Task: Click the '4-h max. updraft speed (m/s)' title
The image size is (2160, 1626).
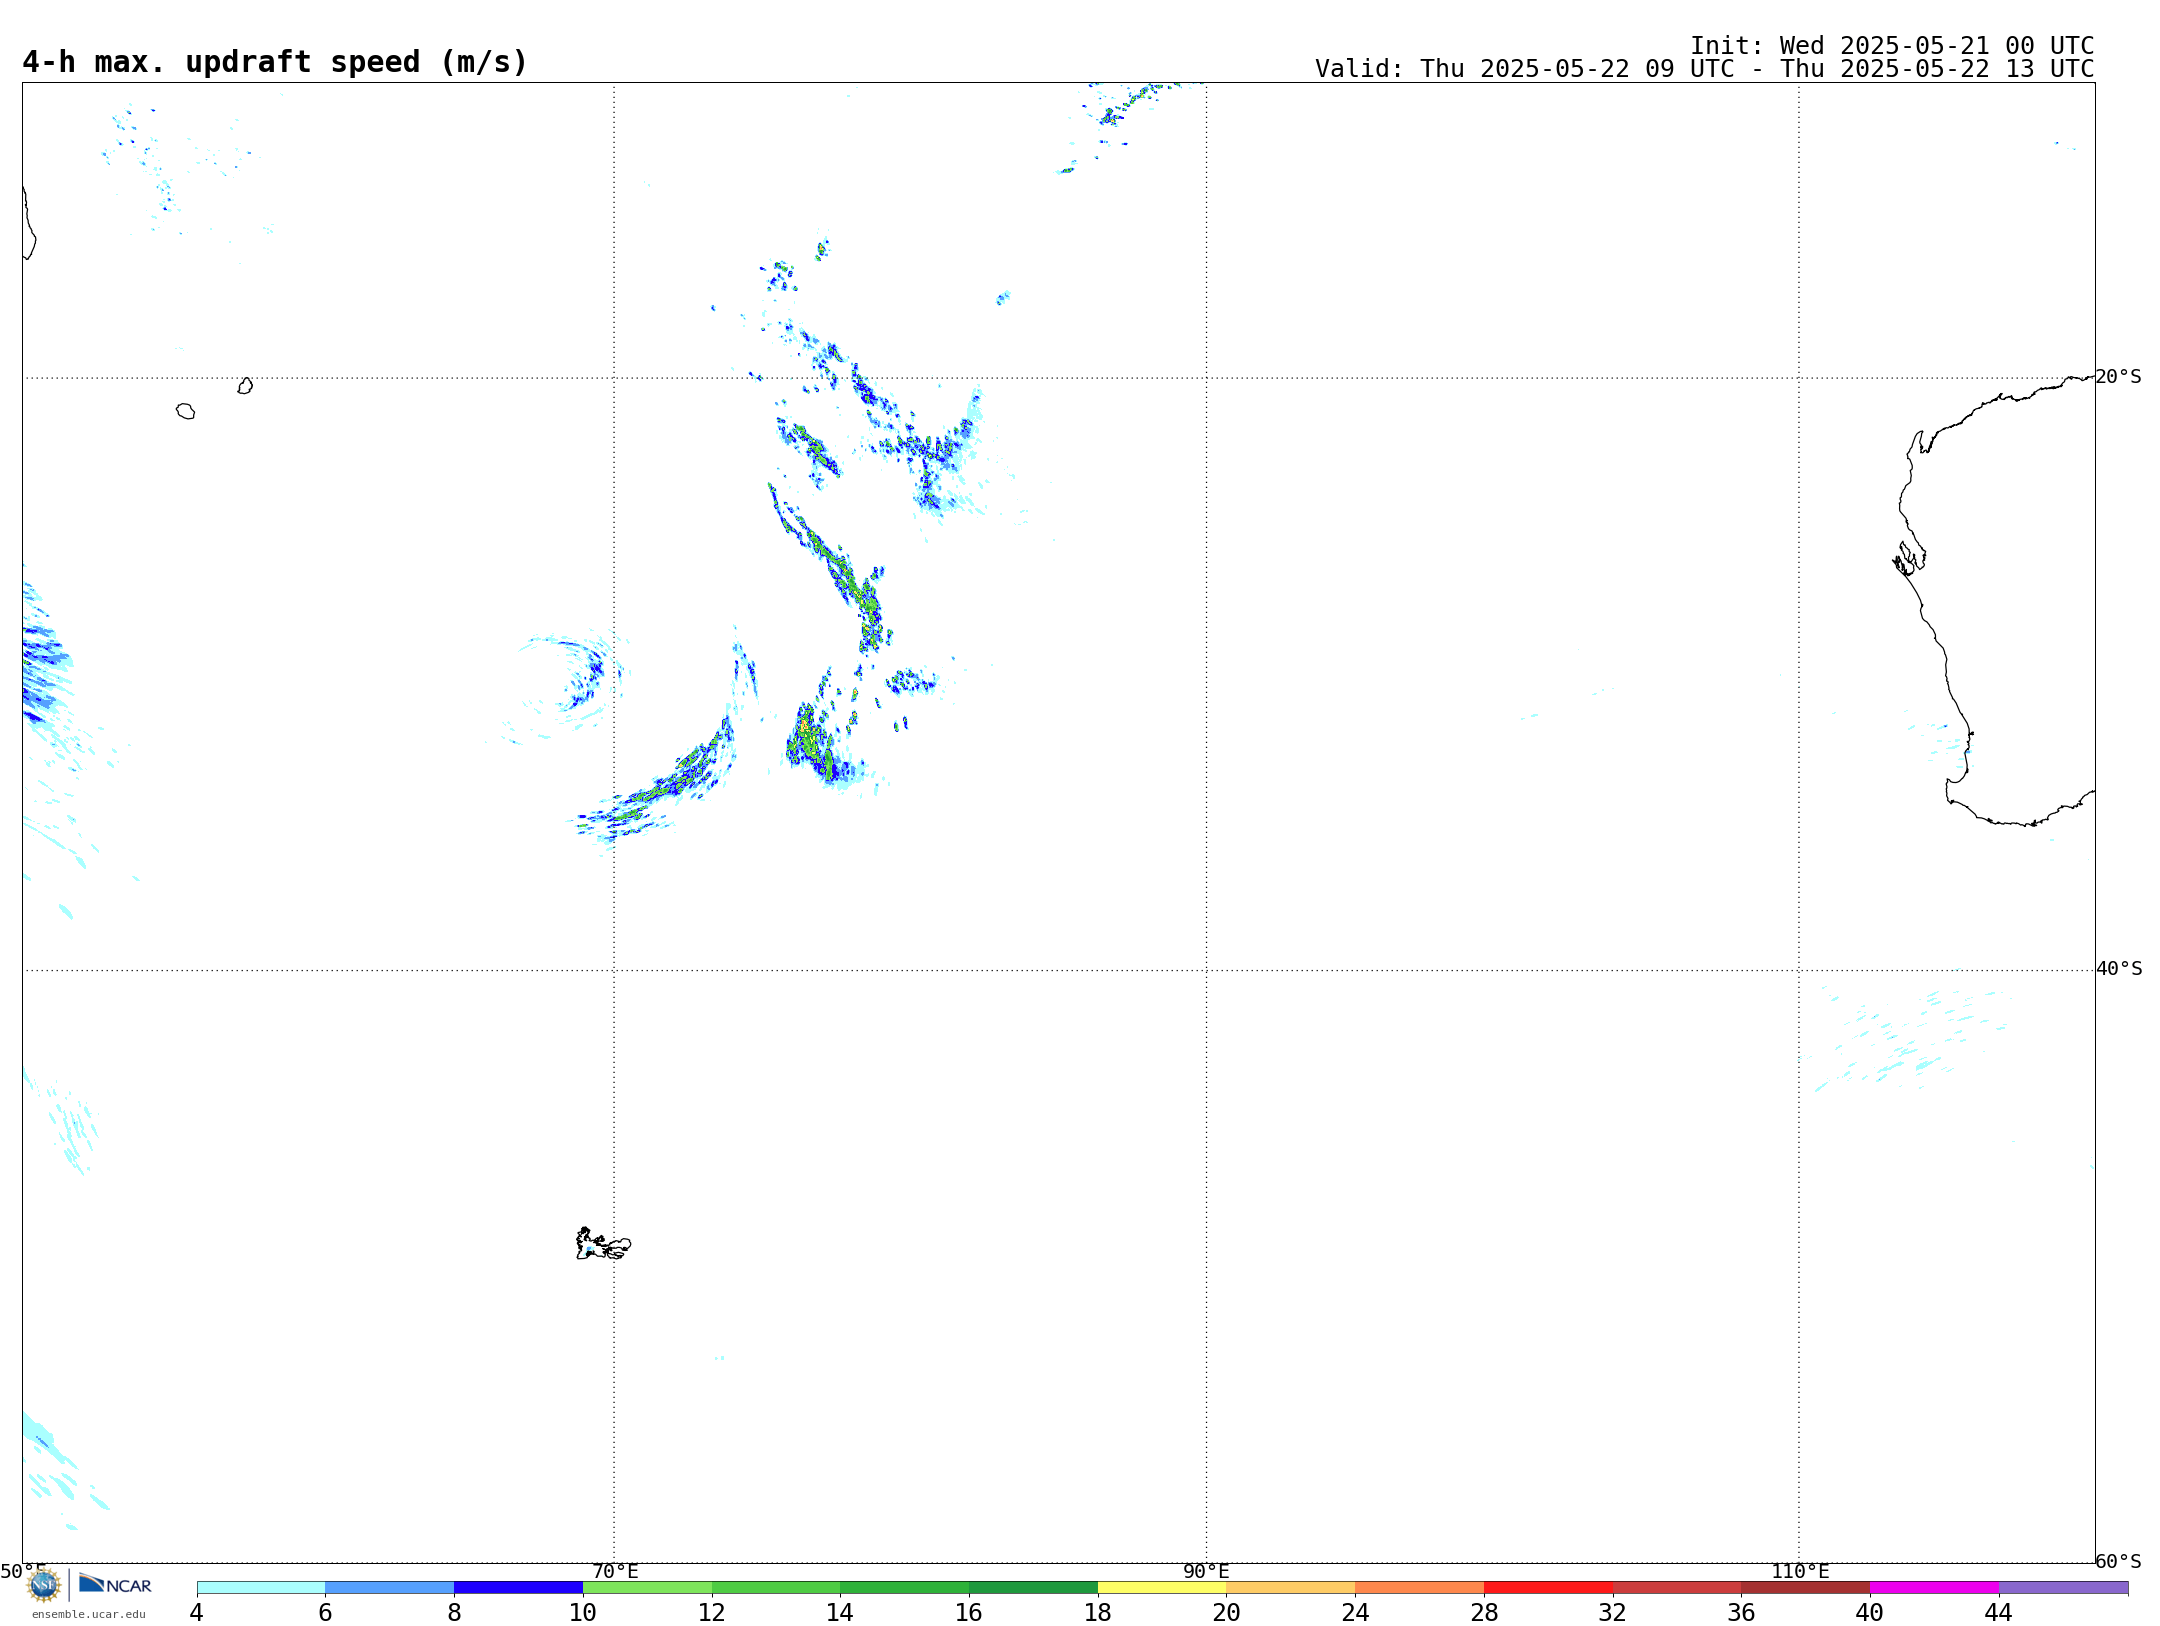Action: click(x=275, y=62)
